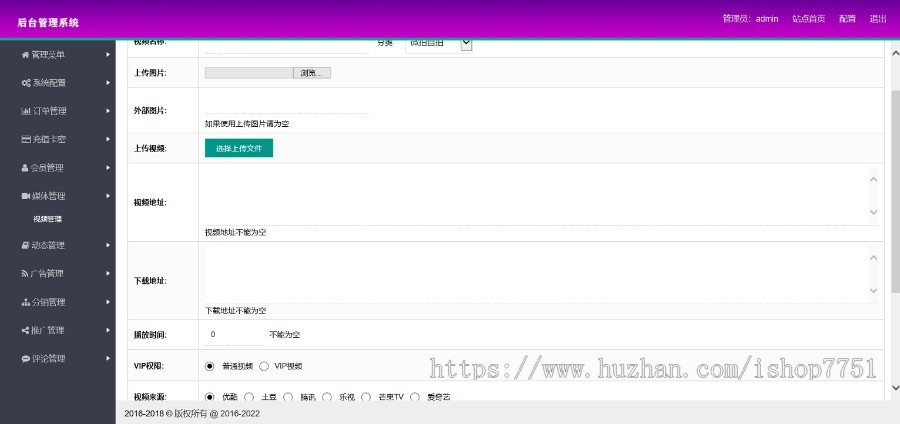Click the 下载地址 textarea scroll-down arrow
Image resolution: width=900 pixels, height=424 pixels.
874,291
